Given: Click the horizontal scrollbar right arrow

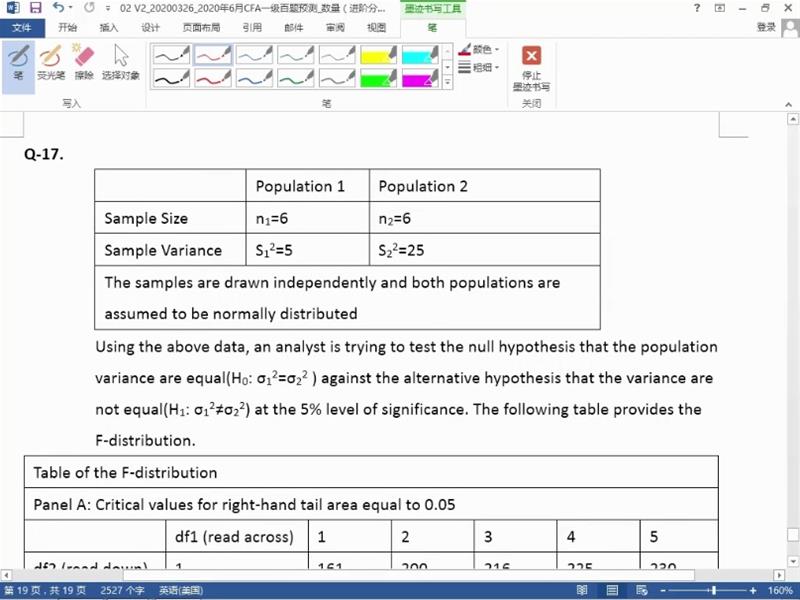Looking at the screenshot, I should tap(779, 575).
